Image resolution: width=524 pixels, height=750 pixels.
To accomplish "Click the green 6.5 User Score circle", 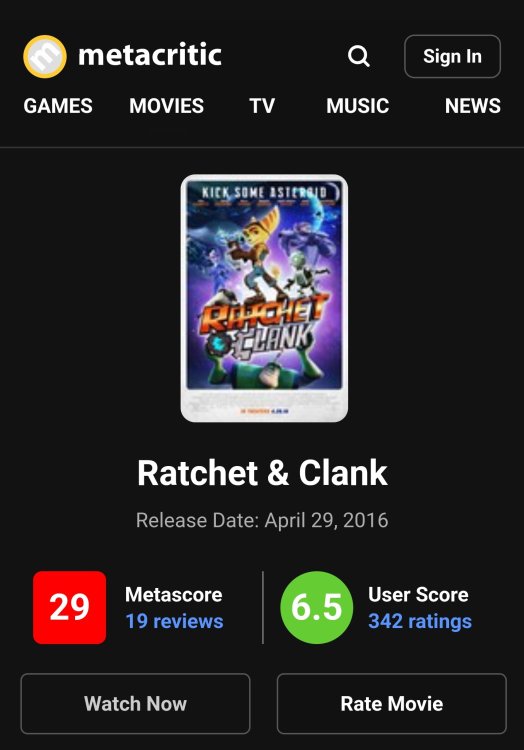I will coord(317,607).
